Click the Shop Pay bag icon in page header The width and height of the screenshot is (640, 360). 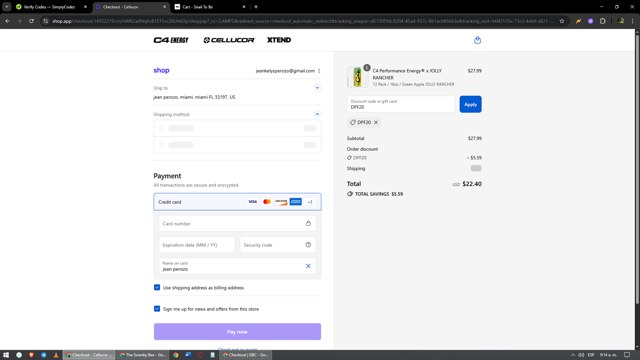477,40
